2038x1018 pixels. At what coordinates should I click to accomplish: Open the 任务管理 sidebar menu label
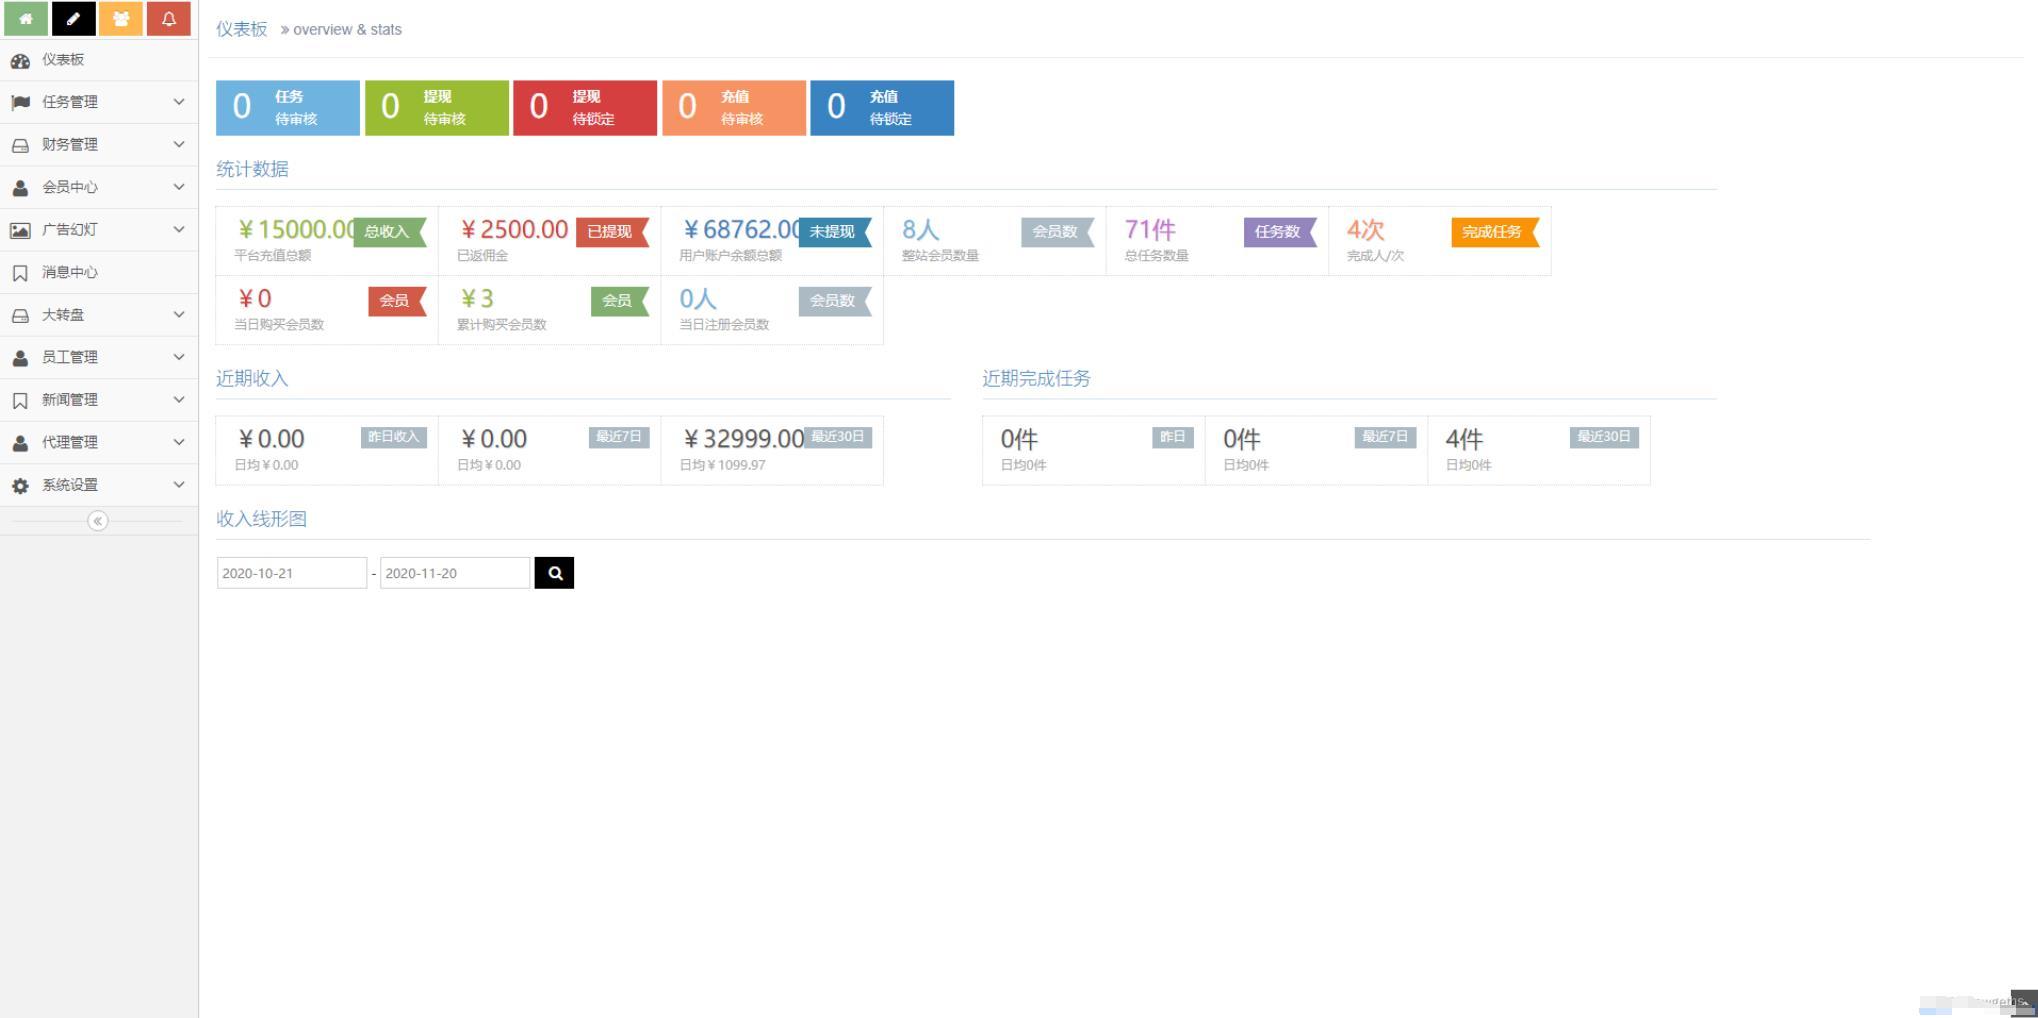[x=70, y=102]
